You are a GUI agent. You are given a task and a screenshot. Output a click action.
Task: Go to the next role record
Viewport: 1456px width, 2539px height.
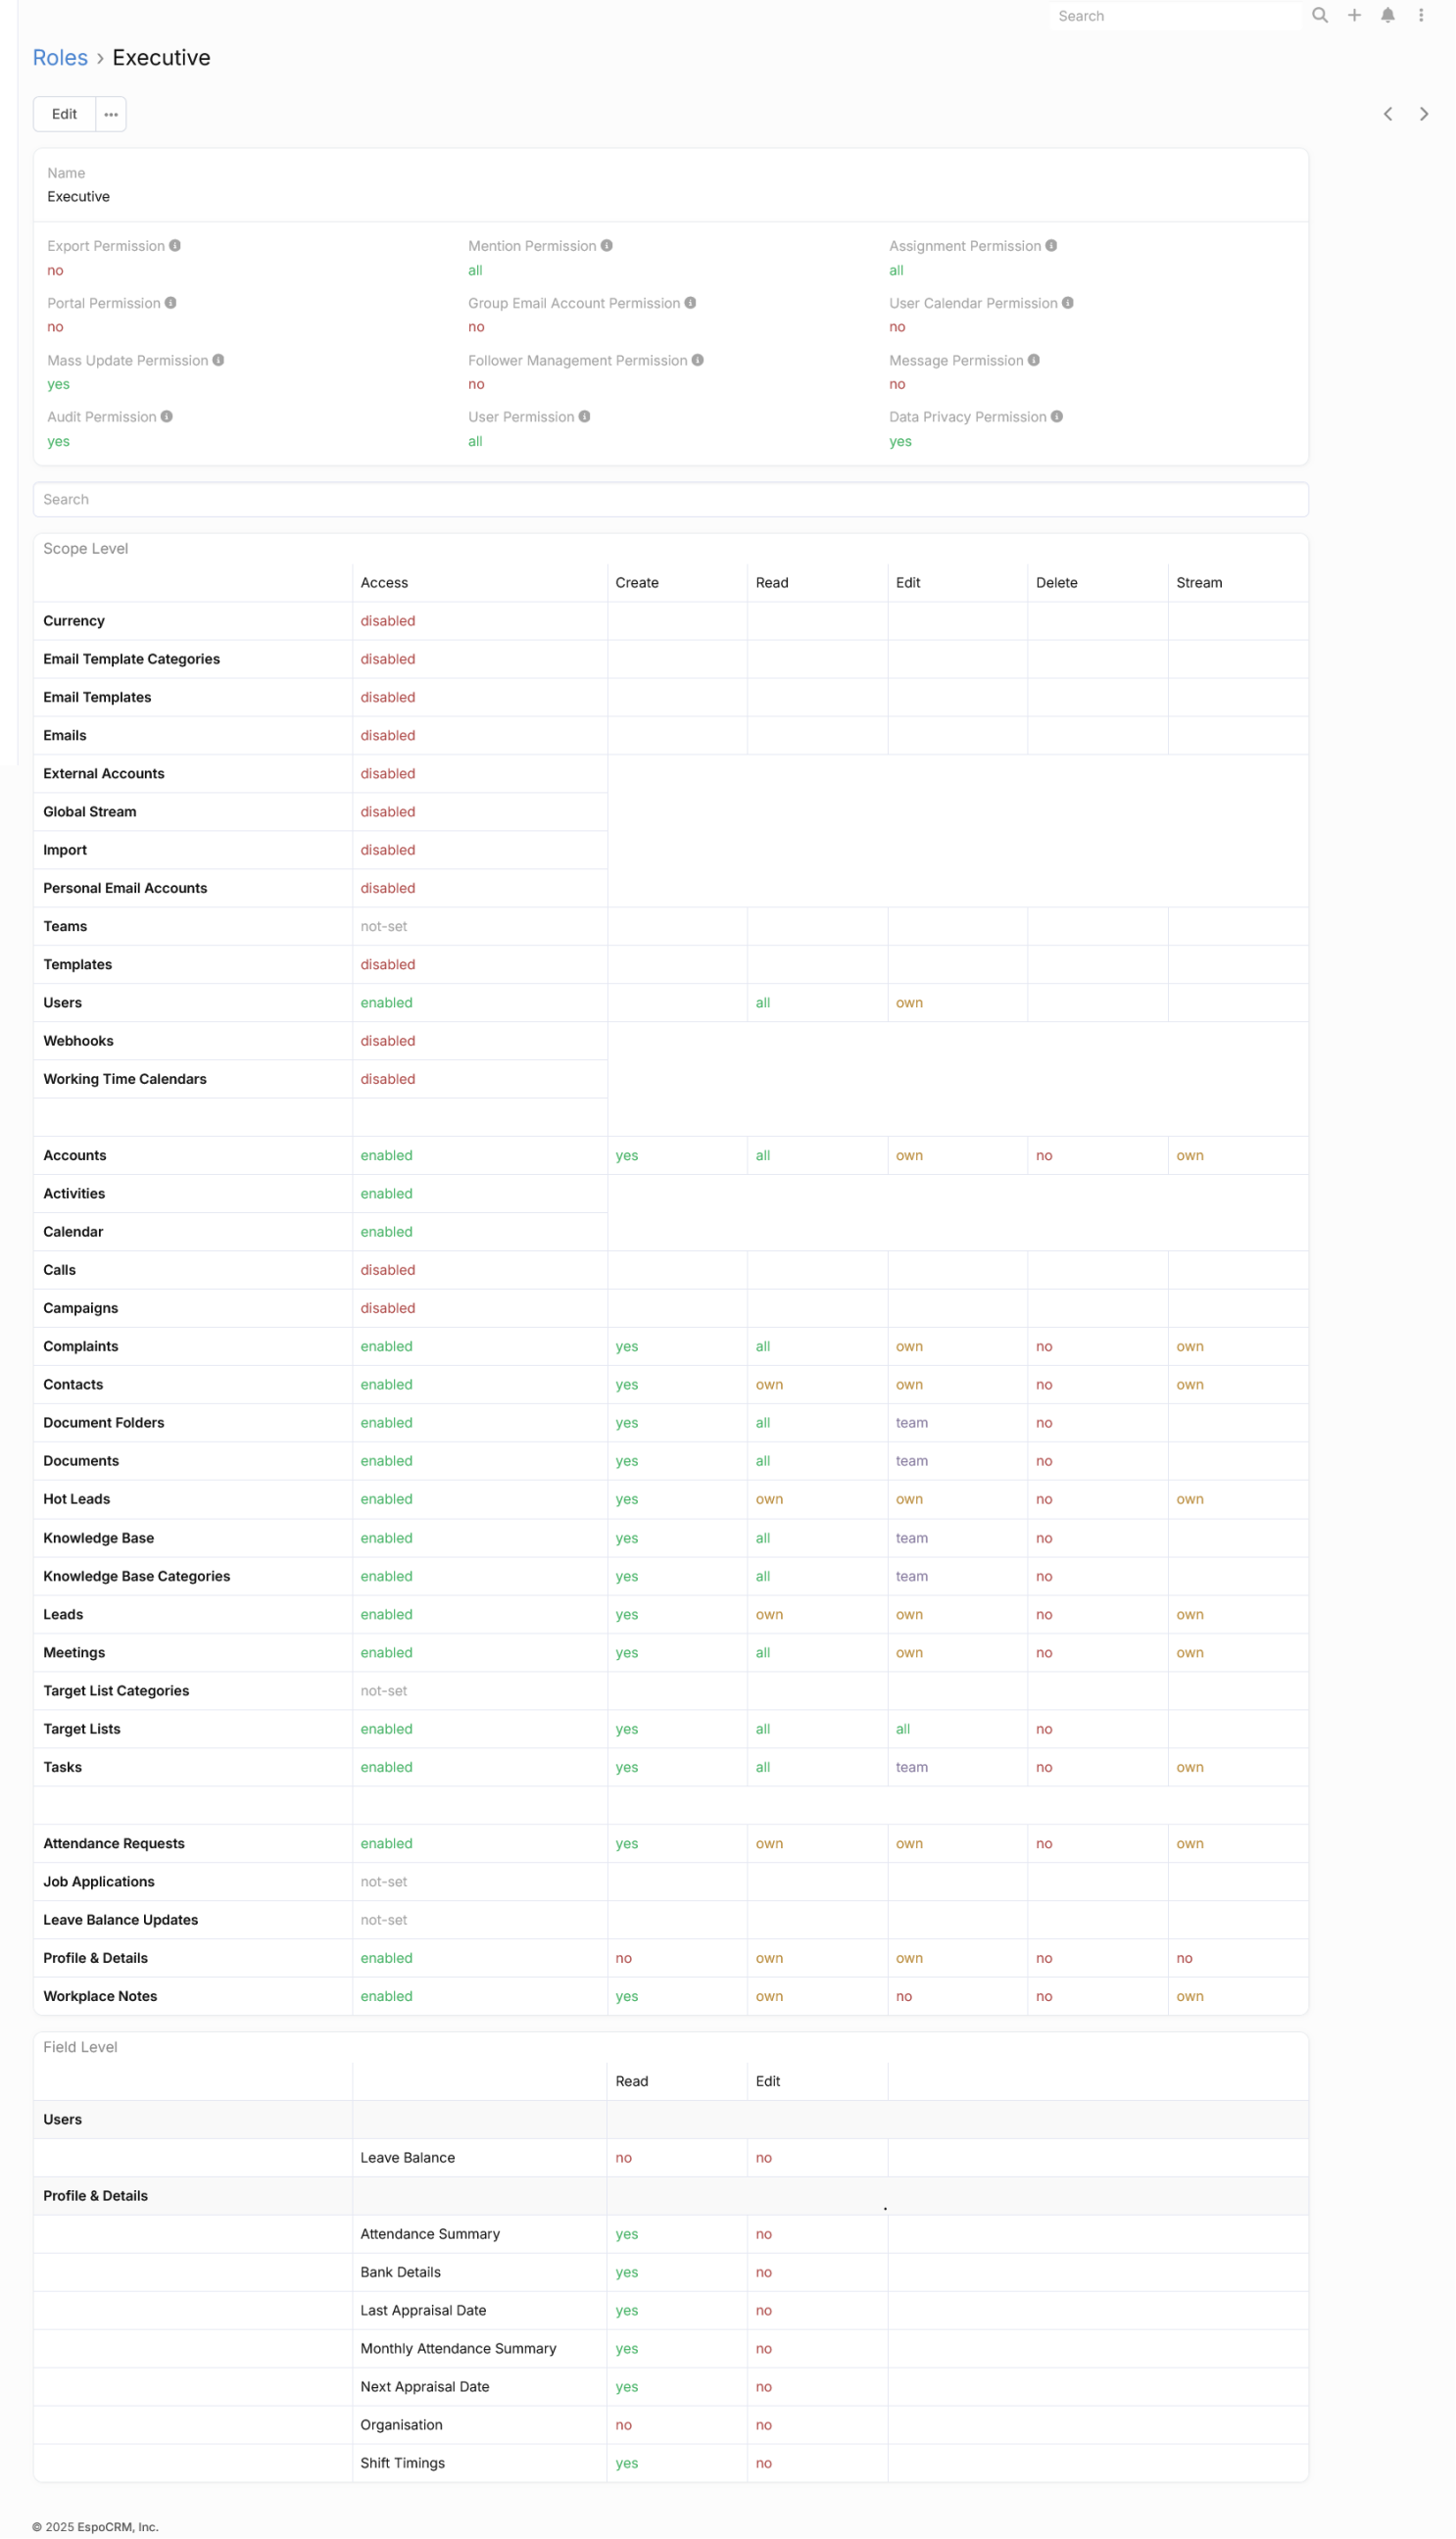point(1423,114)
